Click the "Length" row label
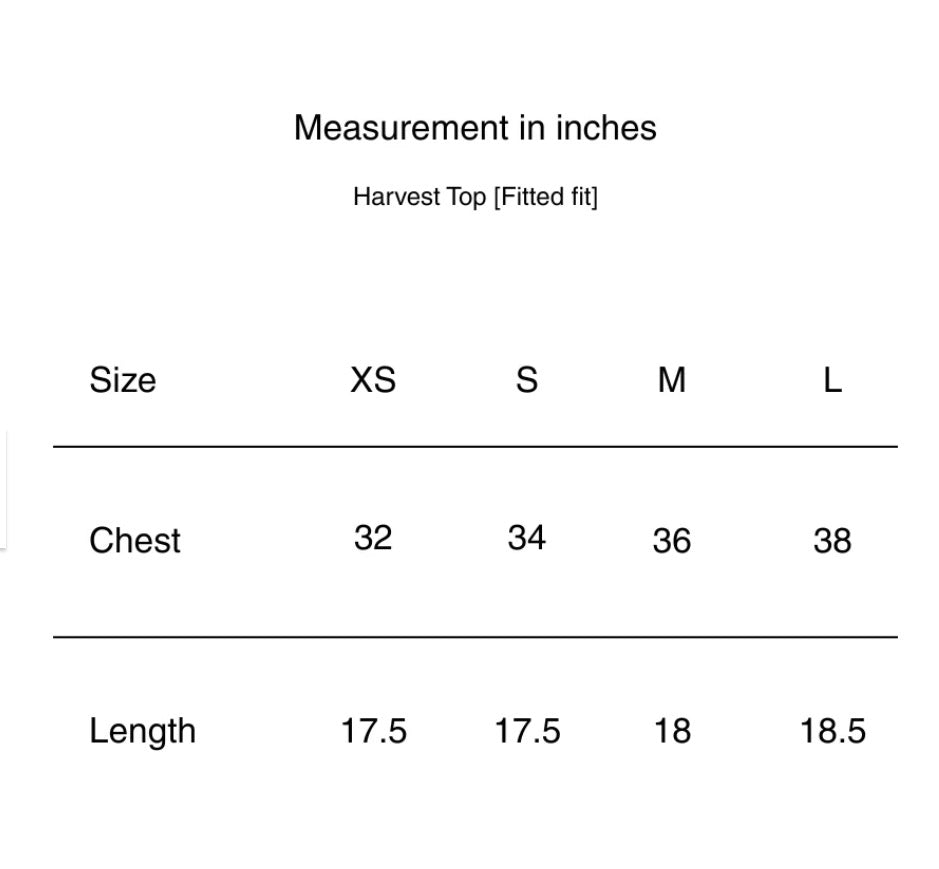The height and width of the screenshot is (869, 939). point(142,731)
